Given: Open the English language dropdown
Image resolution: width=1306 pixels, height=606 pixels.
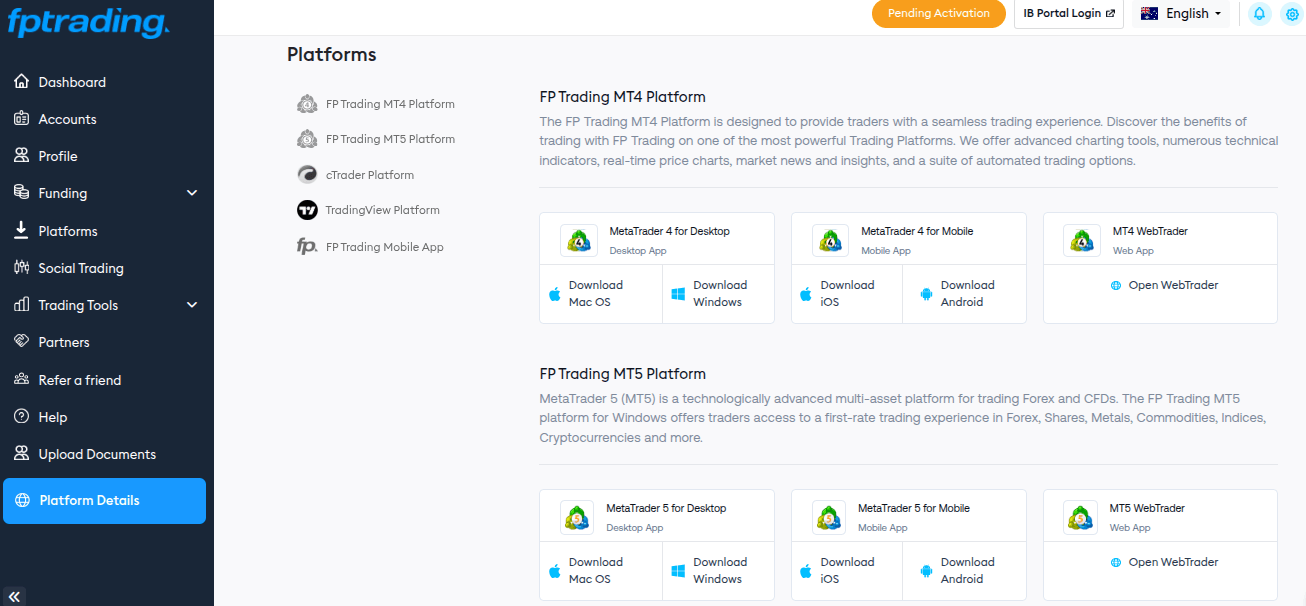Looking at the screenshot, I should coord(1181,14).
